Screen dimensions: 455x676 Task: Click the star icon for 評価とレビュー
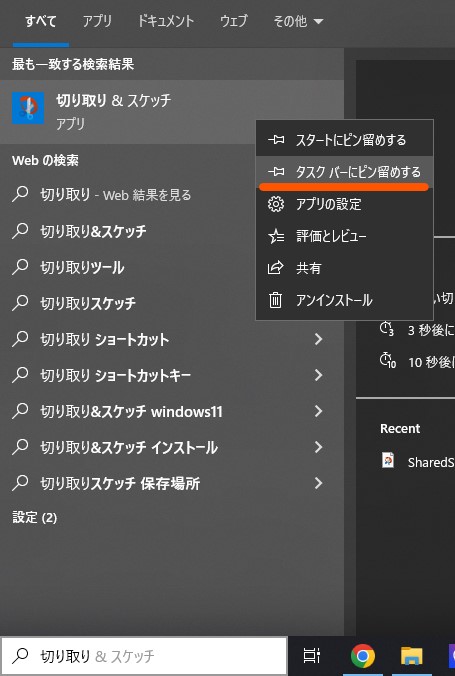pyautogui.click(x=276, y=236)
